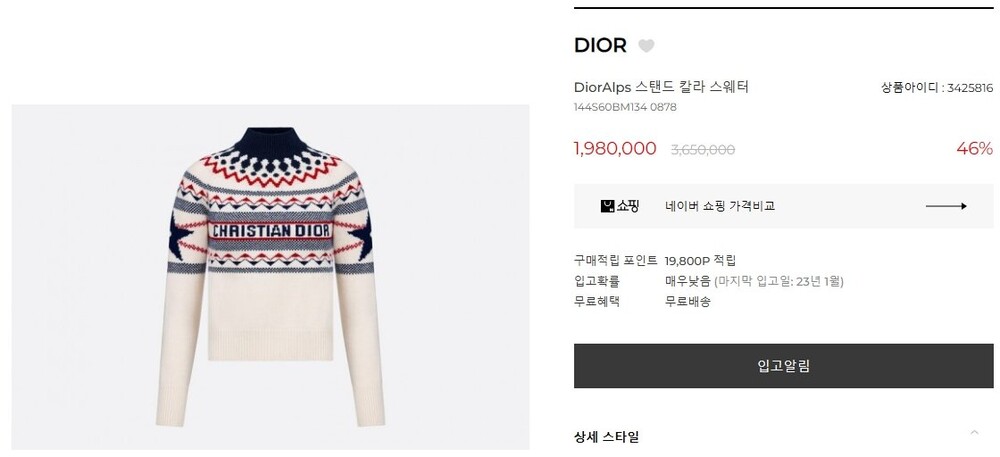The width and height of the screenshot is (1000, 457).
Task: Click 상품아이디 : 3425816 text
Action: click(x=937, y=88)
